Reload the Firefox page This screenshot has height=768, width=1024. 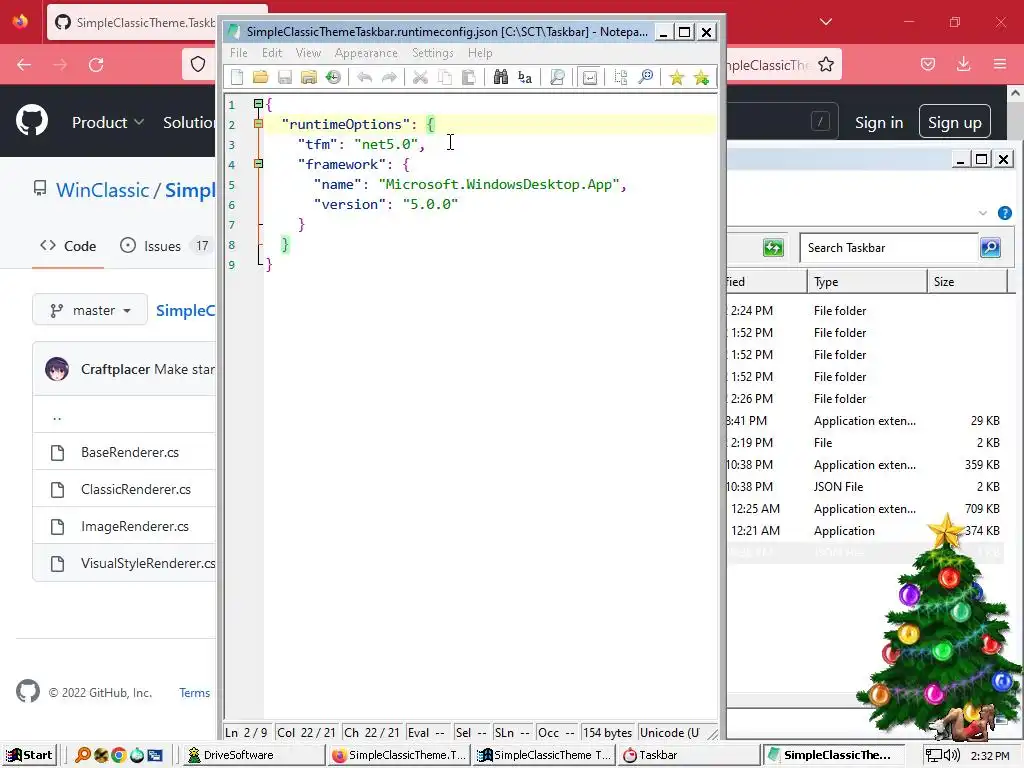[x=96, y=65]
